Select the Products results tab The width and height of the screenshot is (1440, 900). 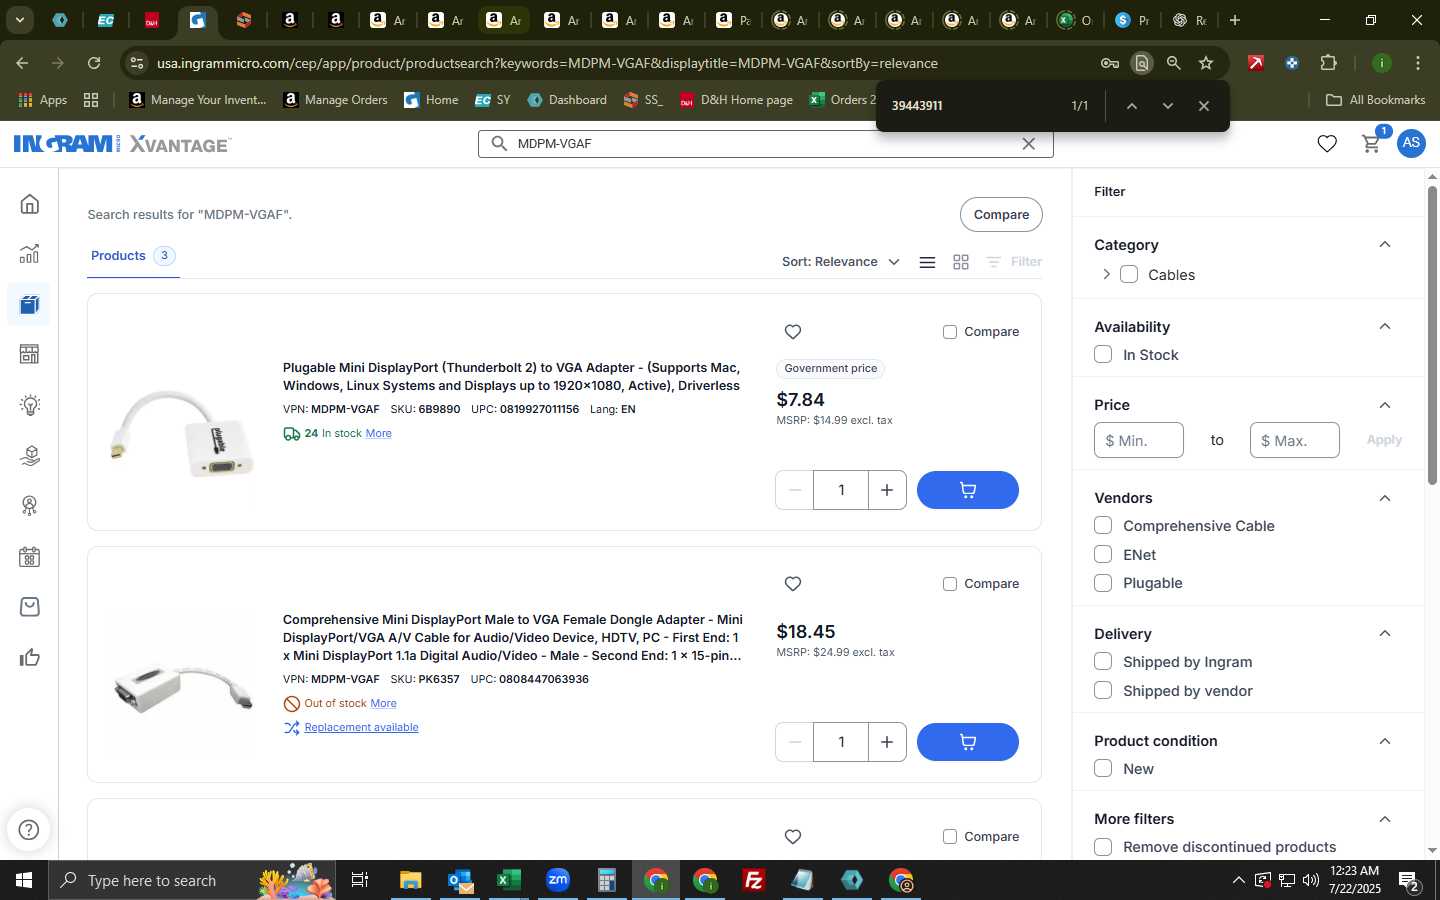pos(133,256)
